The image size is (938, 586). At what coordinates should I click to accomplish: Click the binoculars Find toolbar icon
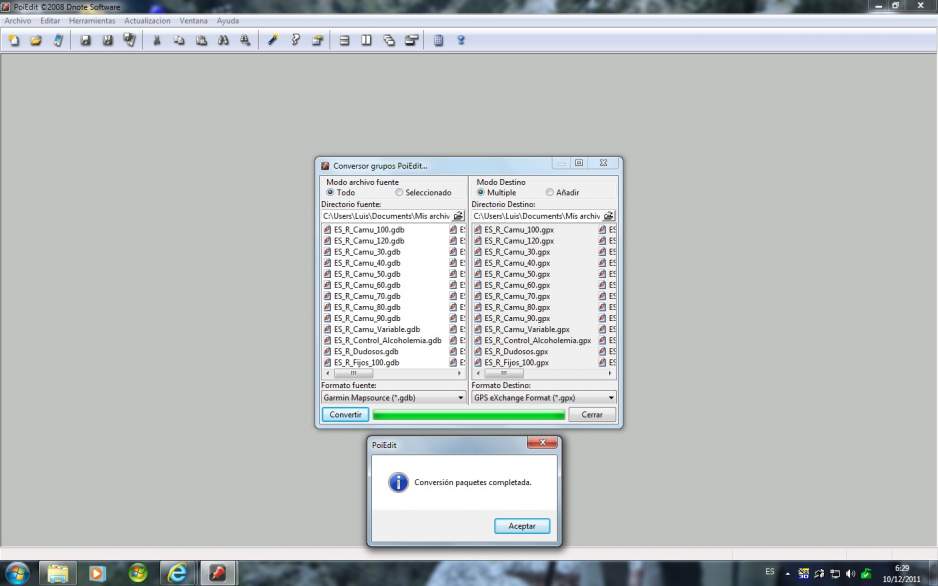pos(223,41)
